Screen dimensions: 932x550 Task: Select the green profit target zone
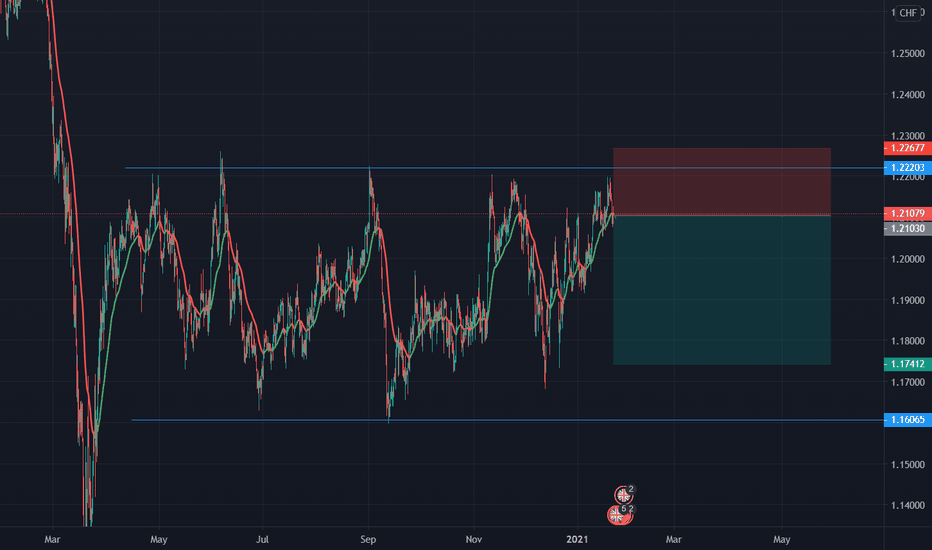click(x=722, y=290)
